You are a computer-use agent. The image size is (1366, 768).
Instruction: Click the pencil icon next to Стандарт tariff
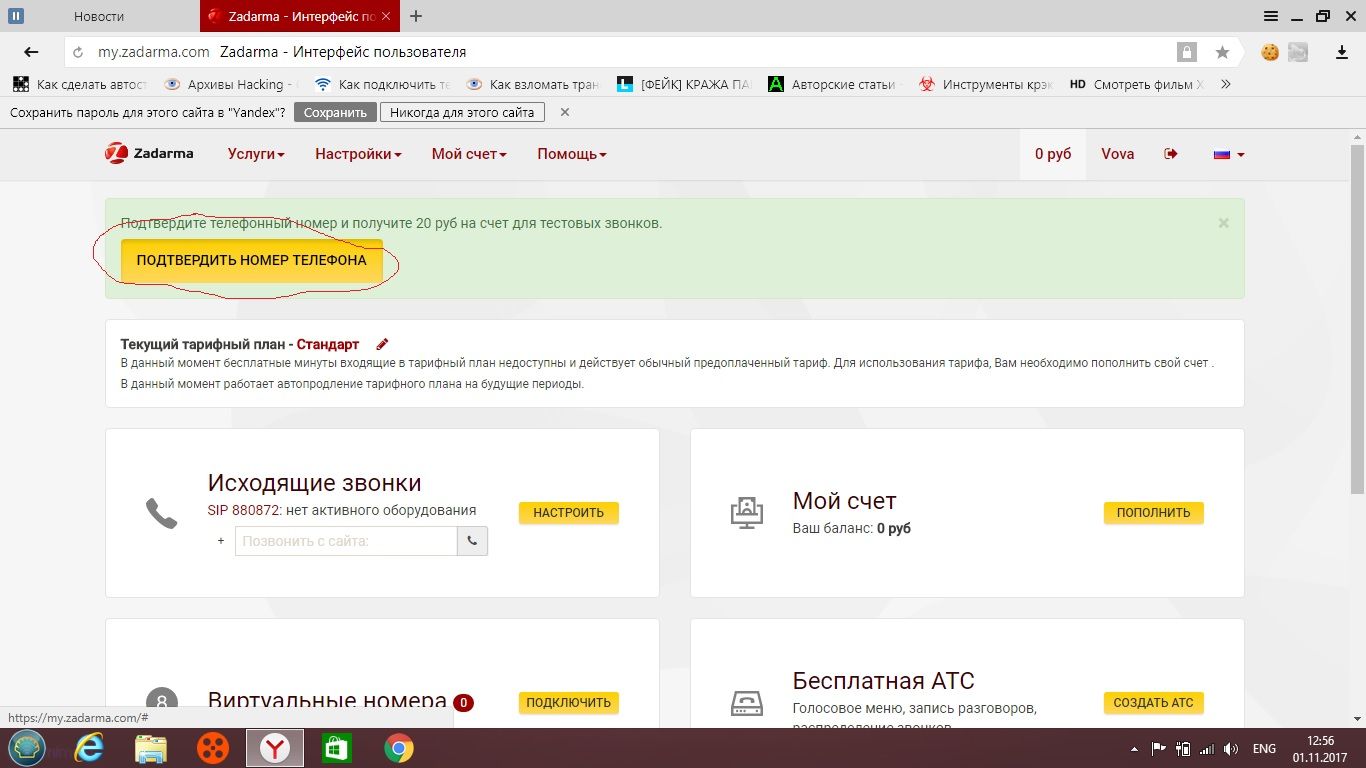point(382,344)
